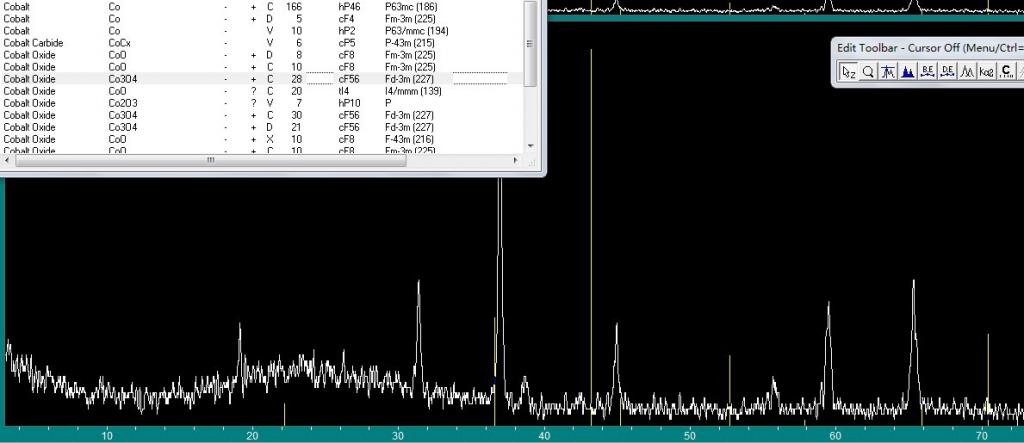The height and width of the screenshot is (443, 1024).
Task: Select the Cobalt row with cF4
Action: point(261,19)
